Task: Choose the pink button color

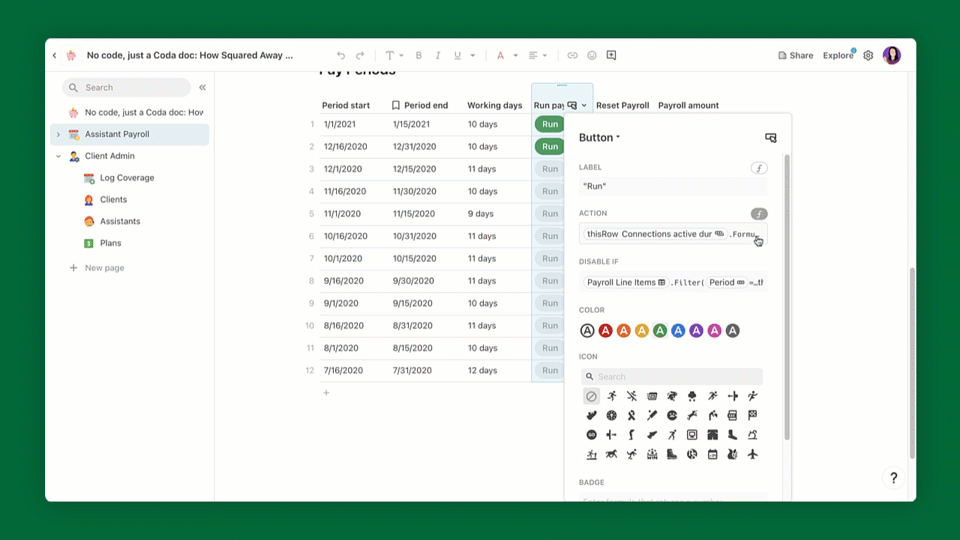Action: point(714,331)
